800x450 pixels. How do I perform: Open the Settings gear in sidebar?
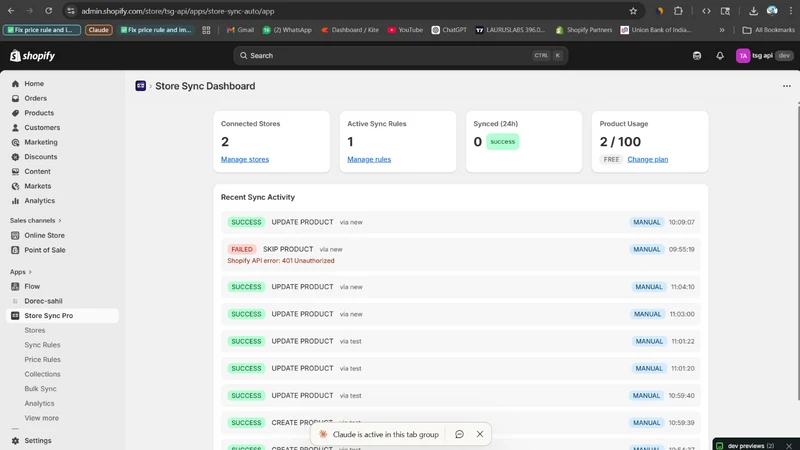[x=15, y=440]
